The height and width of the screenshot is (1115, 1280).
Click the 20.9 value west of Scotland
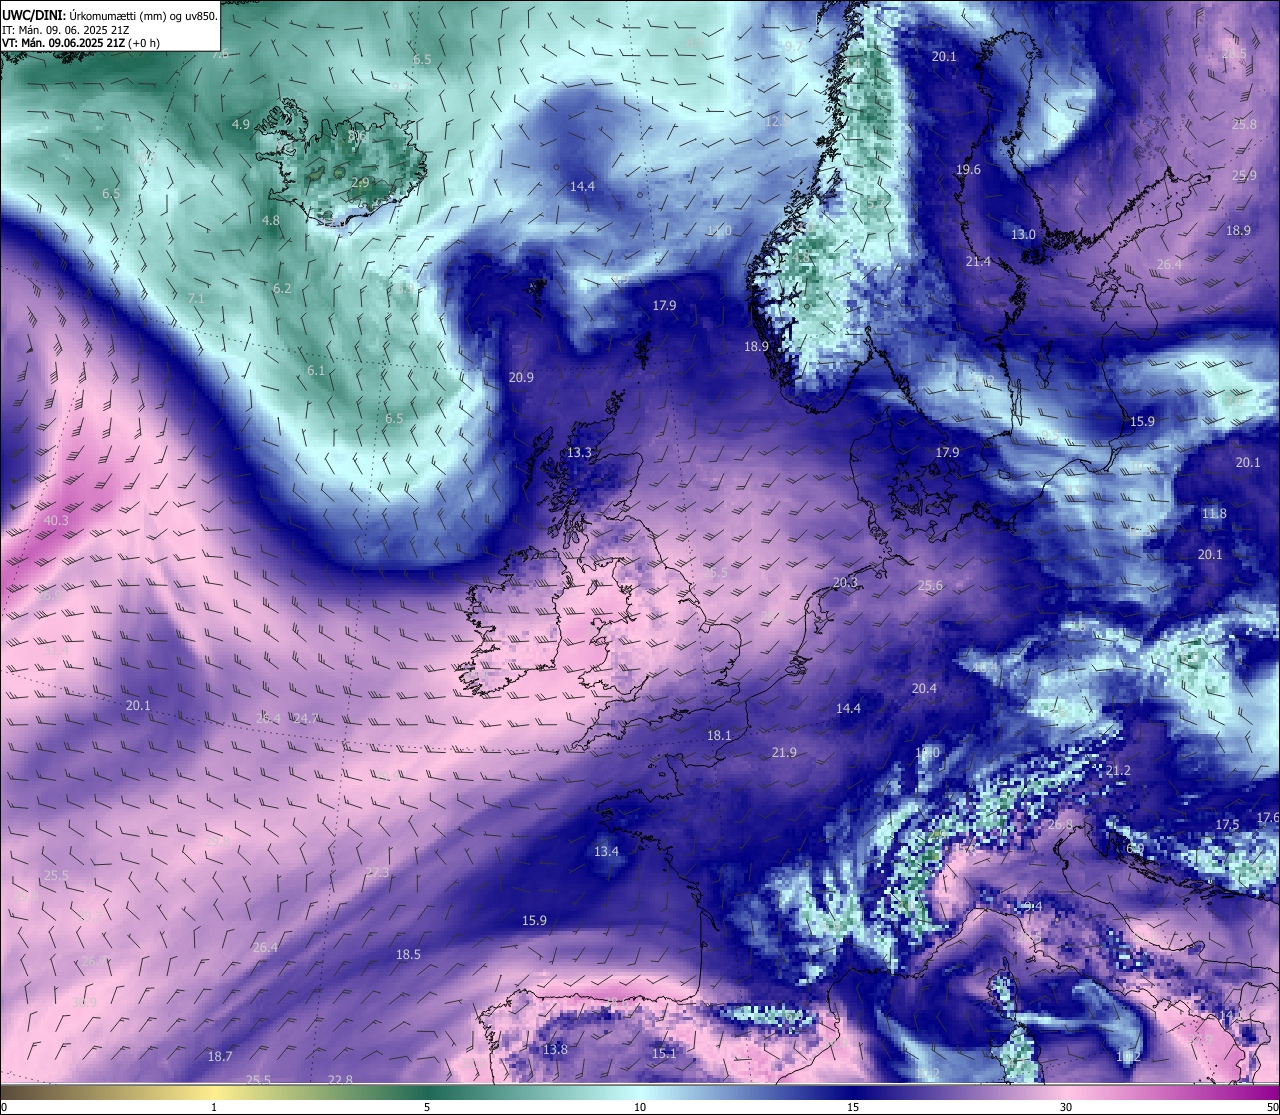coord(521,378)
